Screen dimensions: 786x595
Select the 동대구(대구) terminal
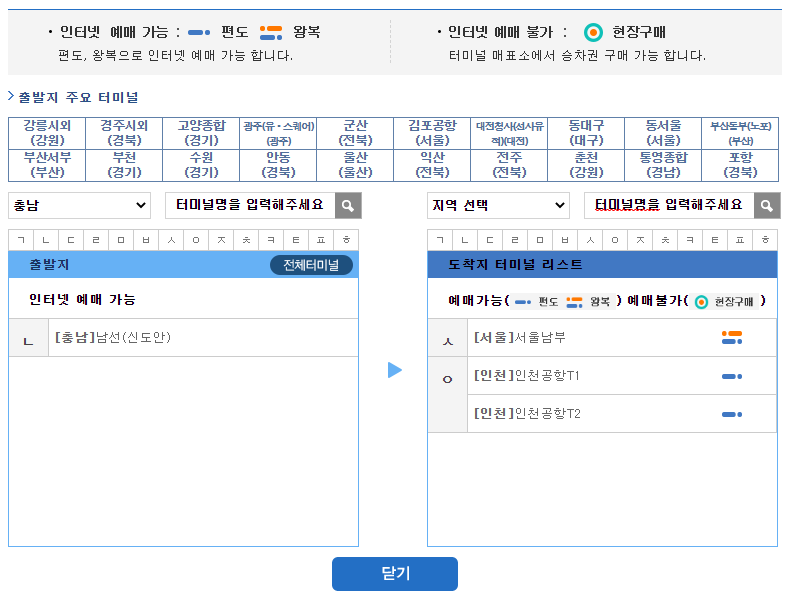coord(586,133)
